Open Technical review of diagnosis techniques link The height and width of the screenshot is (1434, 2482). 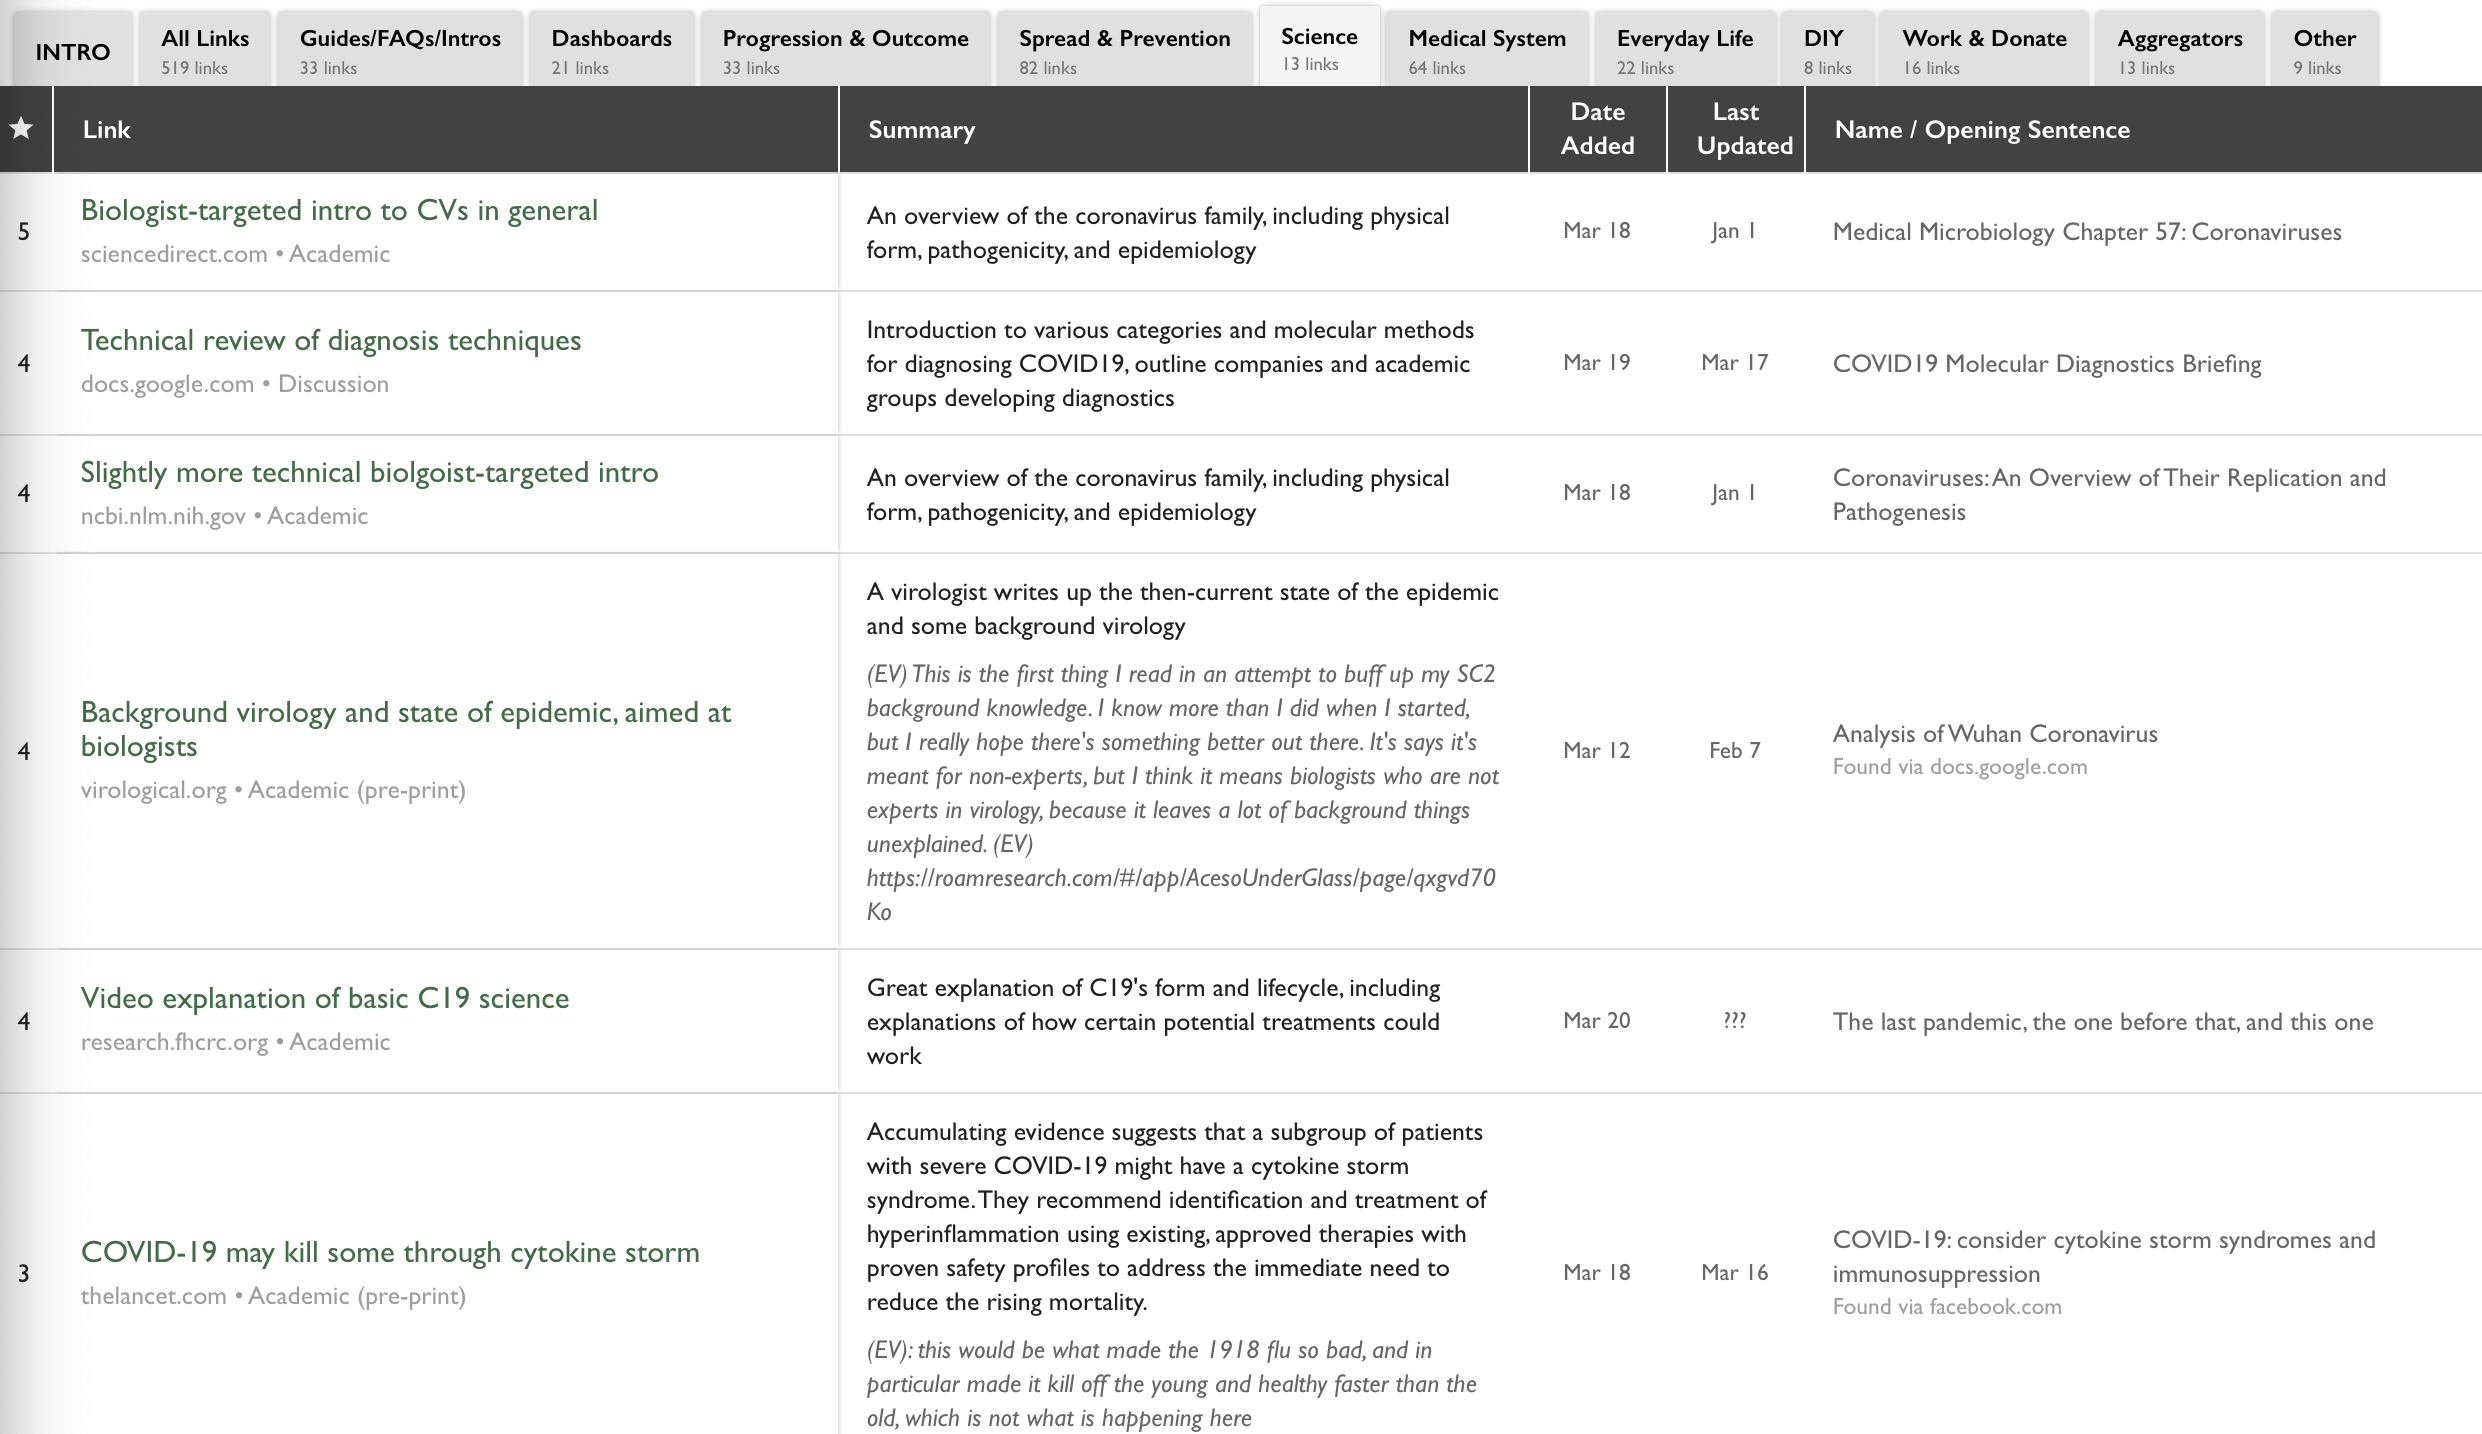click(330, 341)
